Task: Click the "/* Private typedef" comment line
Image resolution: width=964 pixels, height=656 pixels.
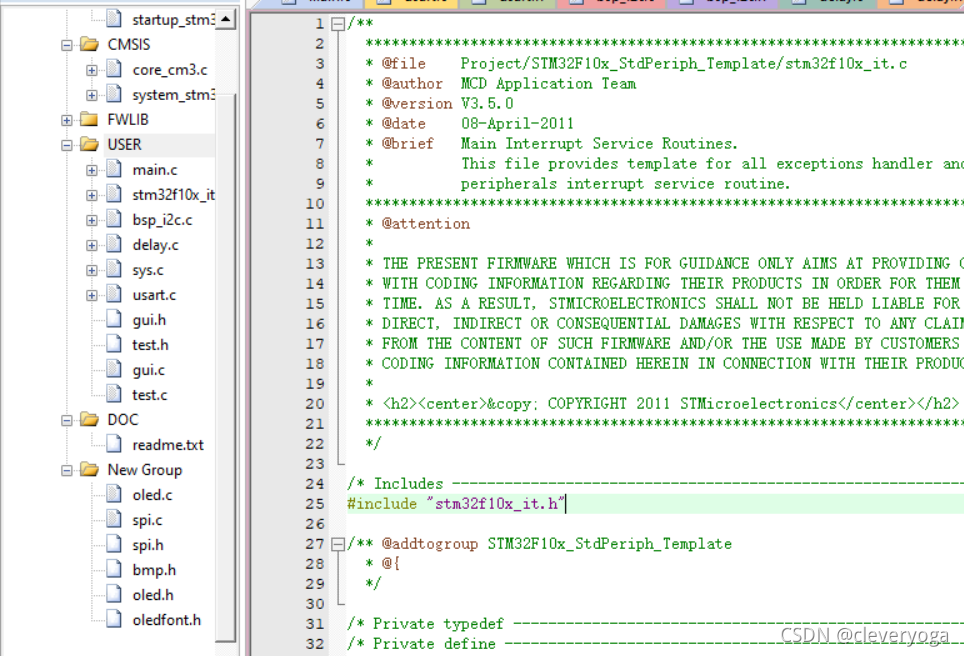Action: (x=655, y=624)
